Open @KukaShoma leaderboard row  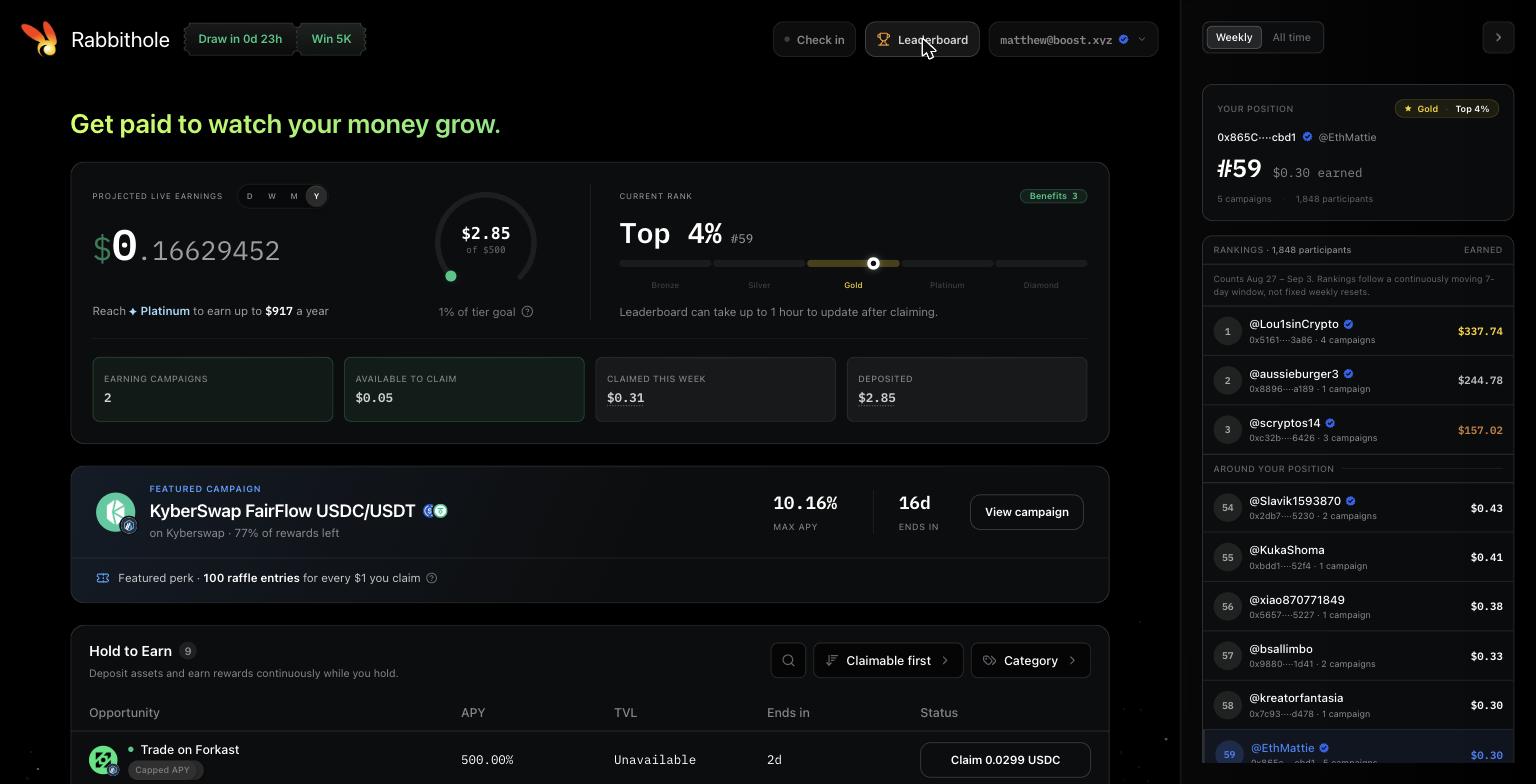coord(1358,557)
